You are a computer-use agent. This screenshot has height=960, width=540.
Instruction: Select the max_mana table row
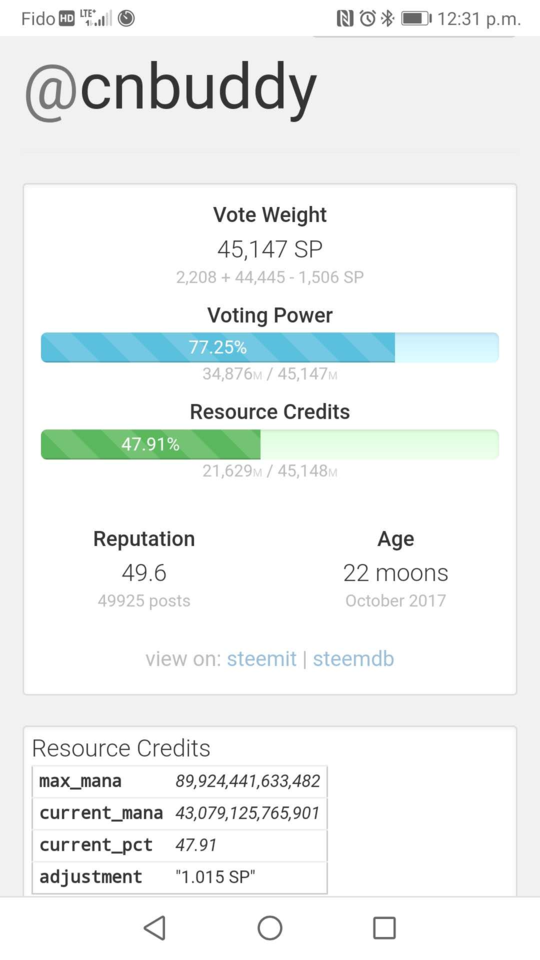(x=180, y=781)
